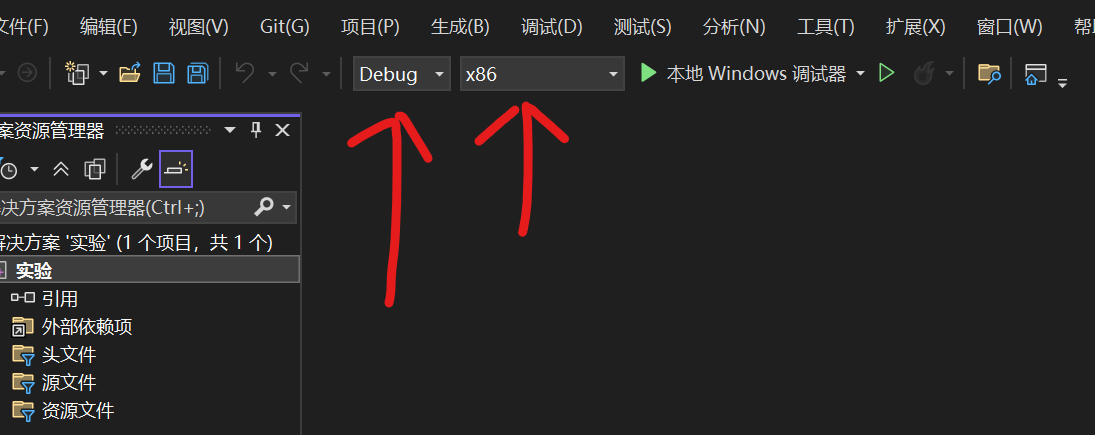Toggle Show All Files in Solution Explorer

click(x=94, y=168)
